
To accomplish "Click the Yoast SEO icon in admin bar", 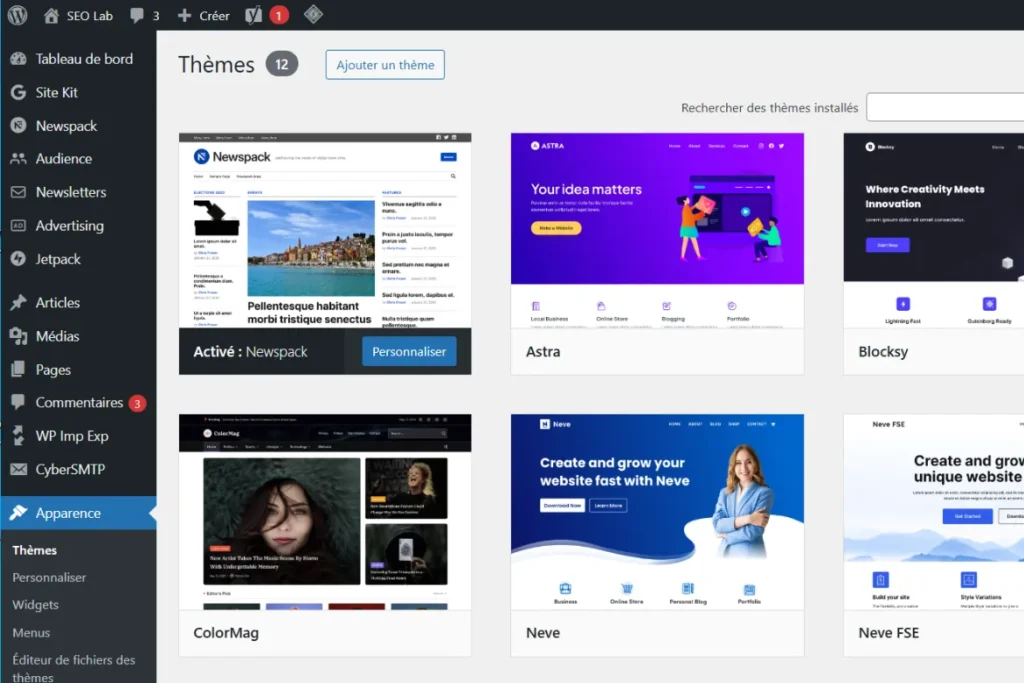I will 255,15.
